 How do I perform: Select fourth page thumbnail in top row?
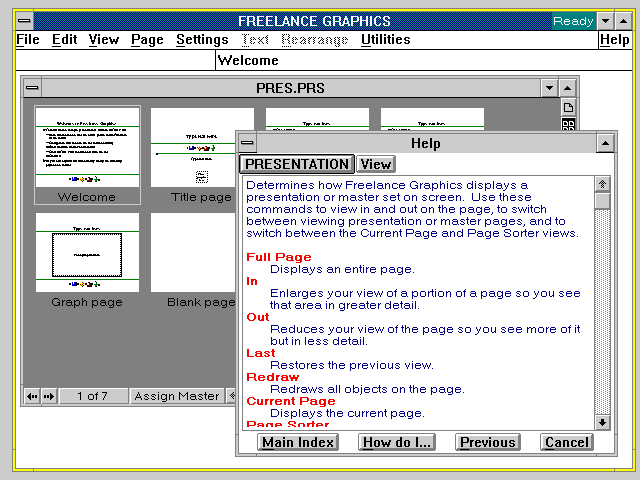click(432, 119)
